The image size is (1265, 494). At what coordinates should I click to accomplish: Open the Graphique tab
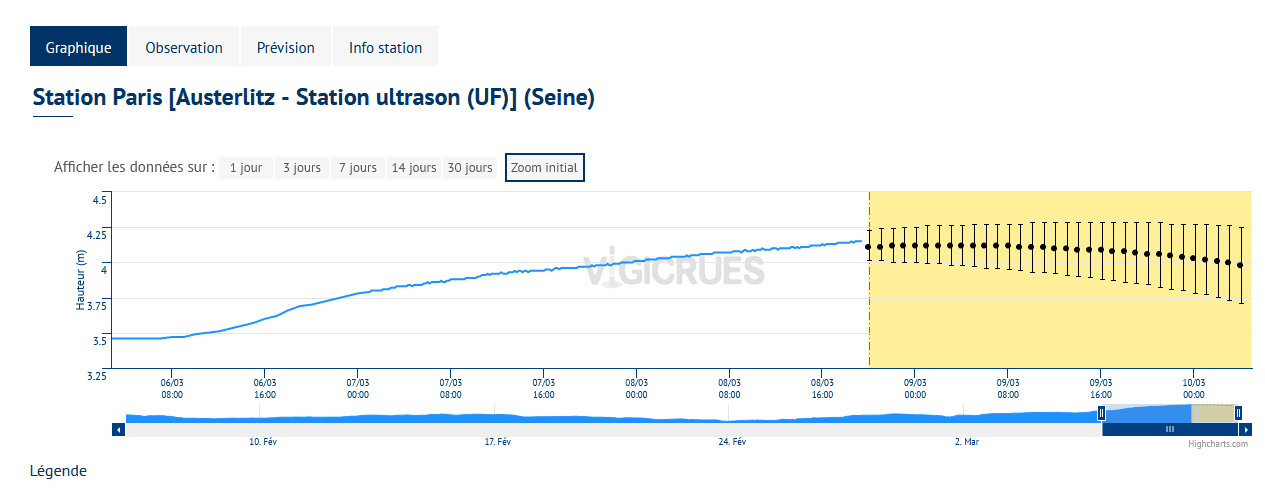(x=78, y=47)
